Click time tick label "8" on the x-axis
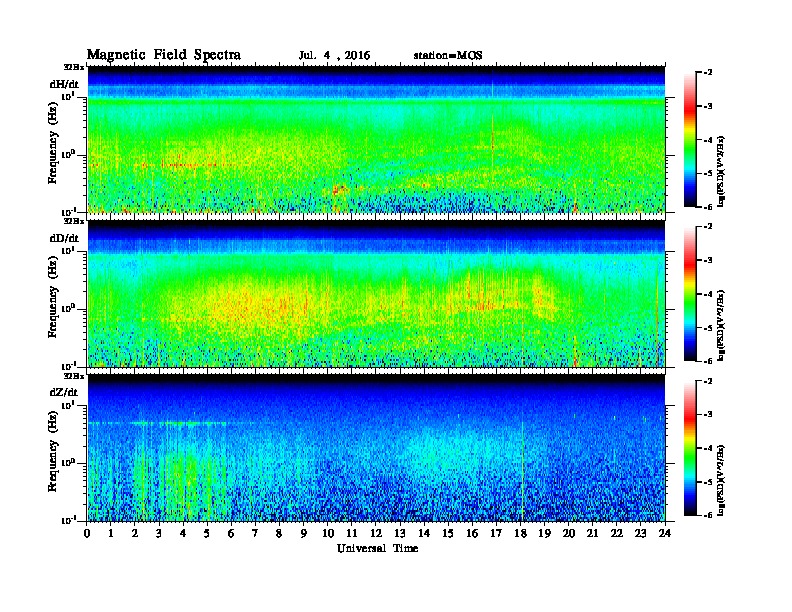Screen dimensions: 792x612 [279, 534]
